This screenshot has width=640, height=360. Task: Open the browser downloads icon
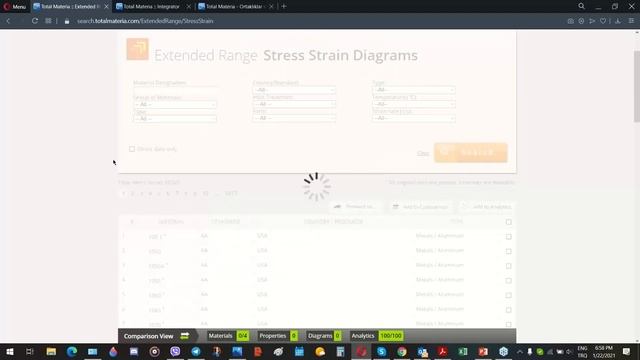618,21
